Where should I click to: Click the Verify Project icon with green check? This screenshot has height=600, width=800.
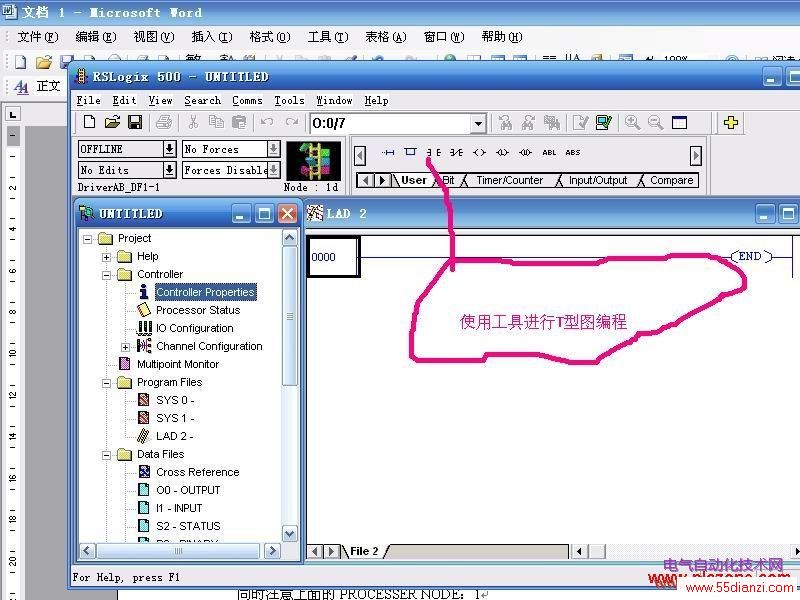pyautogui.click(x=604, y=122)
